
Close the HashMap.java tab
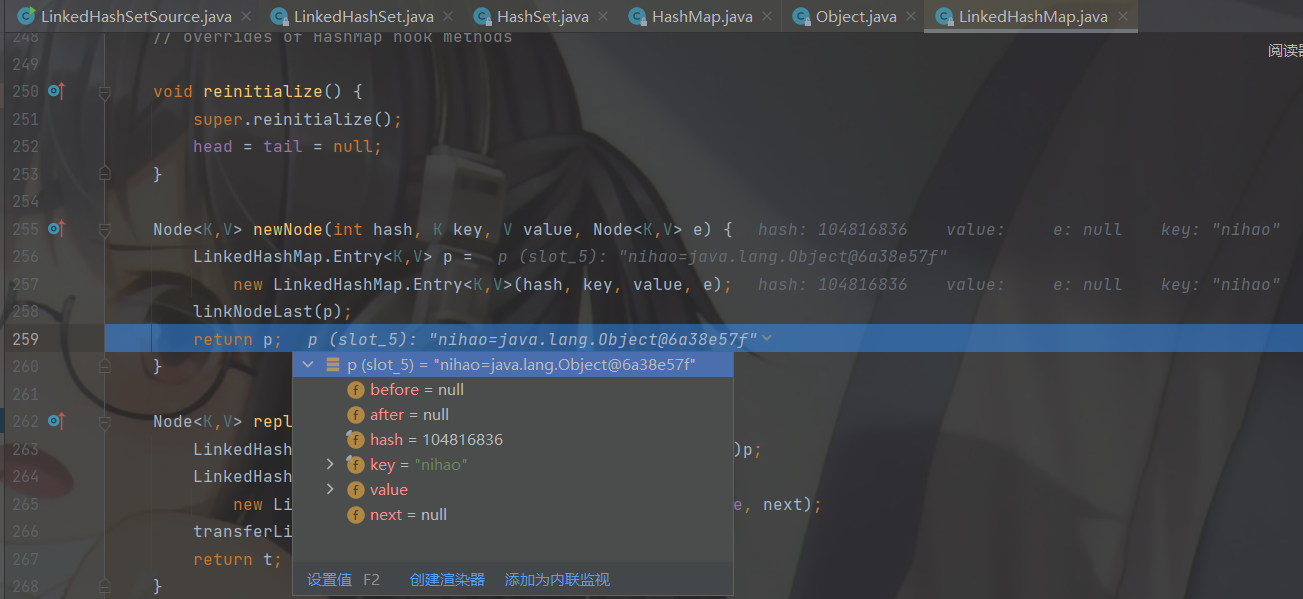765,17
